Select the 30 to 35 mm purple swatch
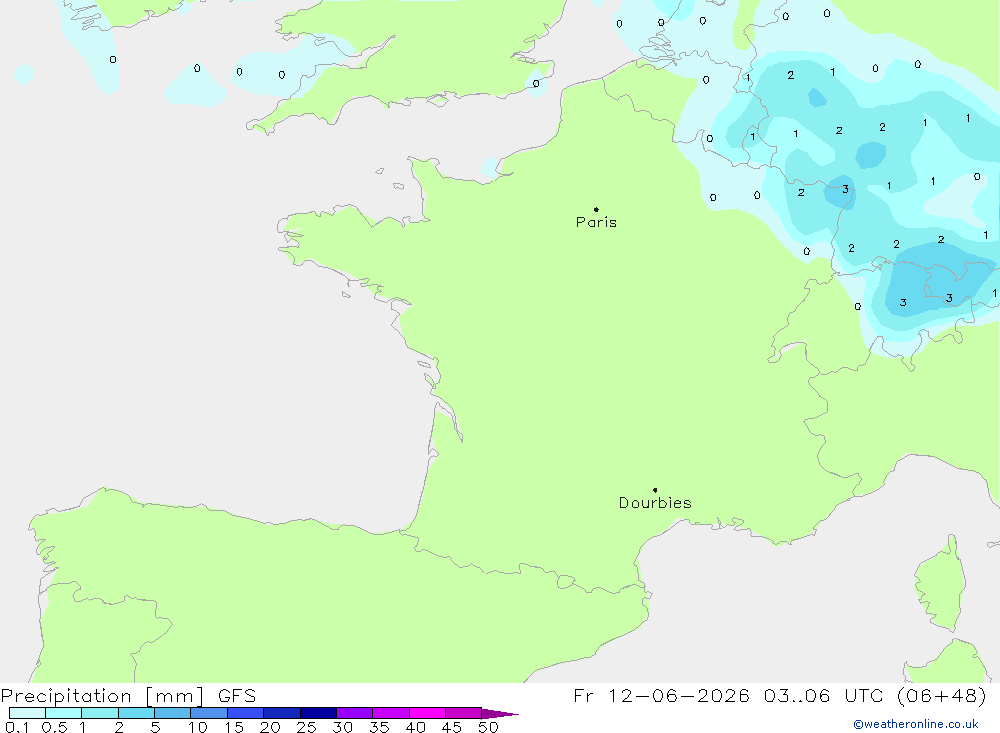 point(354,713)
